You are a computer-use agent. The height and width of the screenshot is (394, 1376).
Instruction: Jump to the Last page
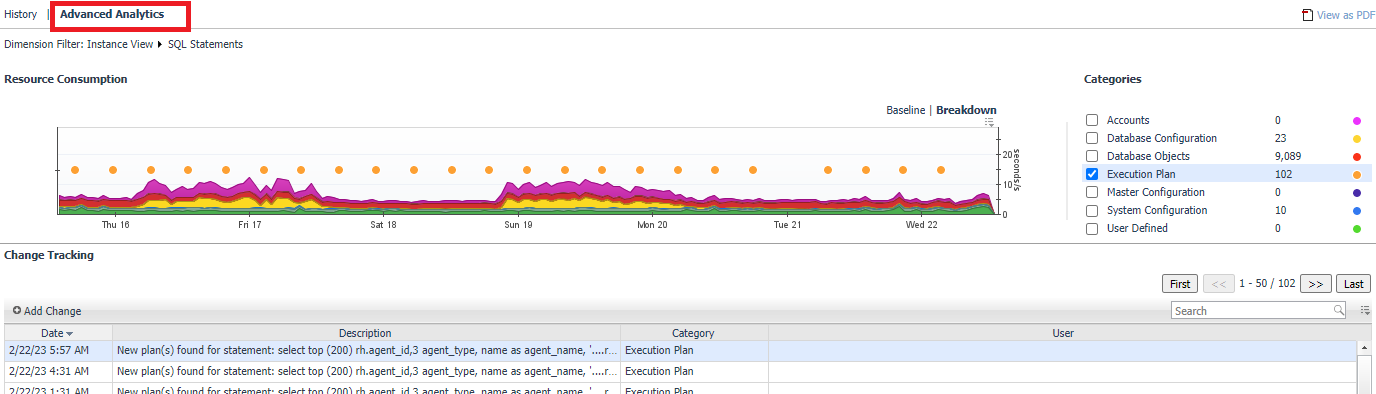[x=1353, y=284]
